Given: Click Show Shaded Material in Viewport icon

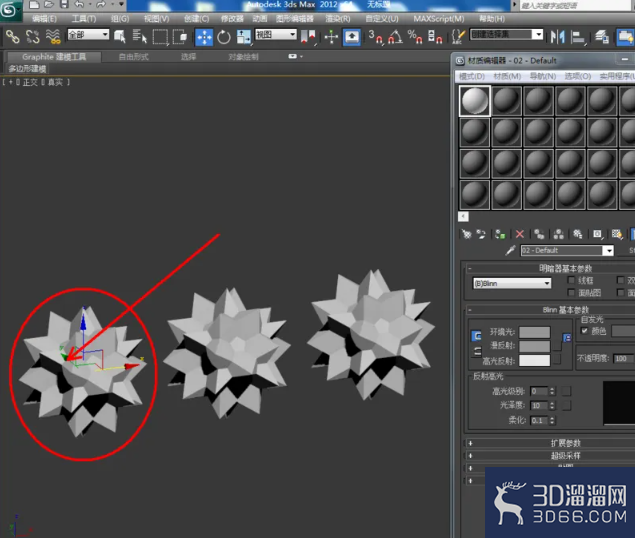Looking at the screenshot, I should coord(617,234).
